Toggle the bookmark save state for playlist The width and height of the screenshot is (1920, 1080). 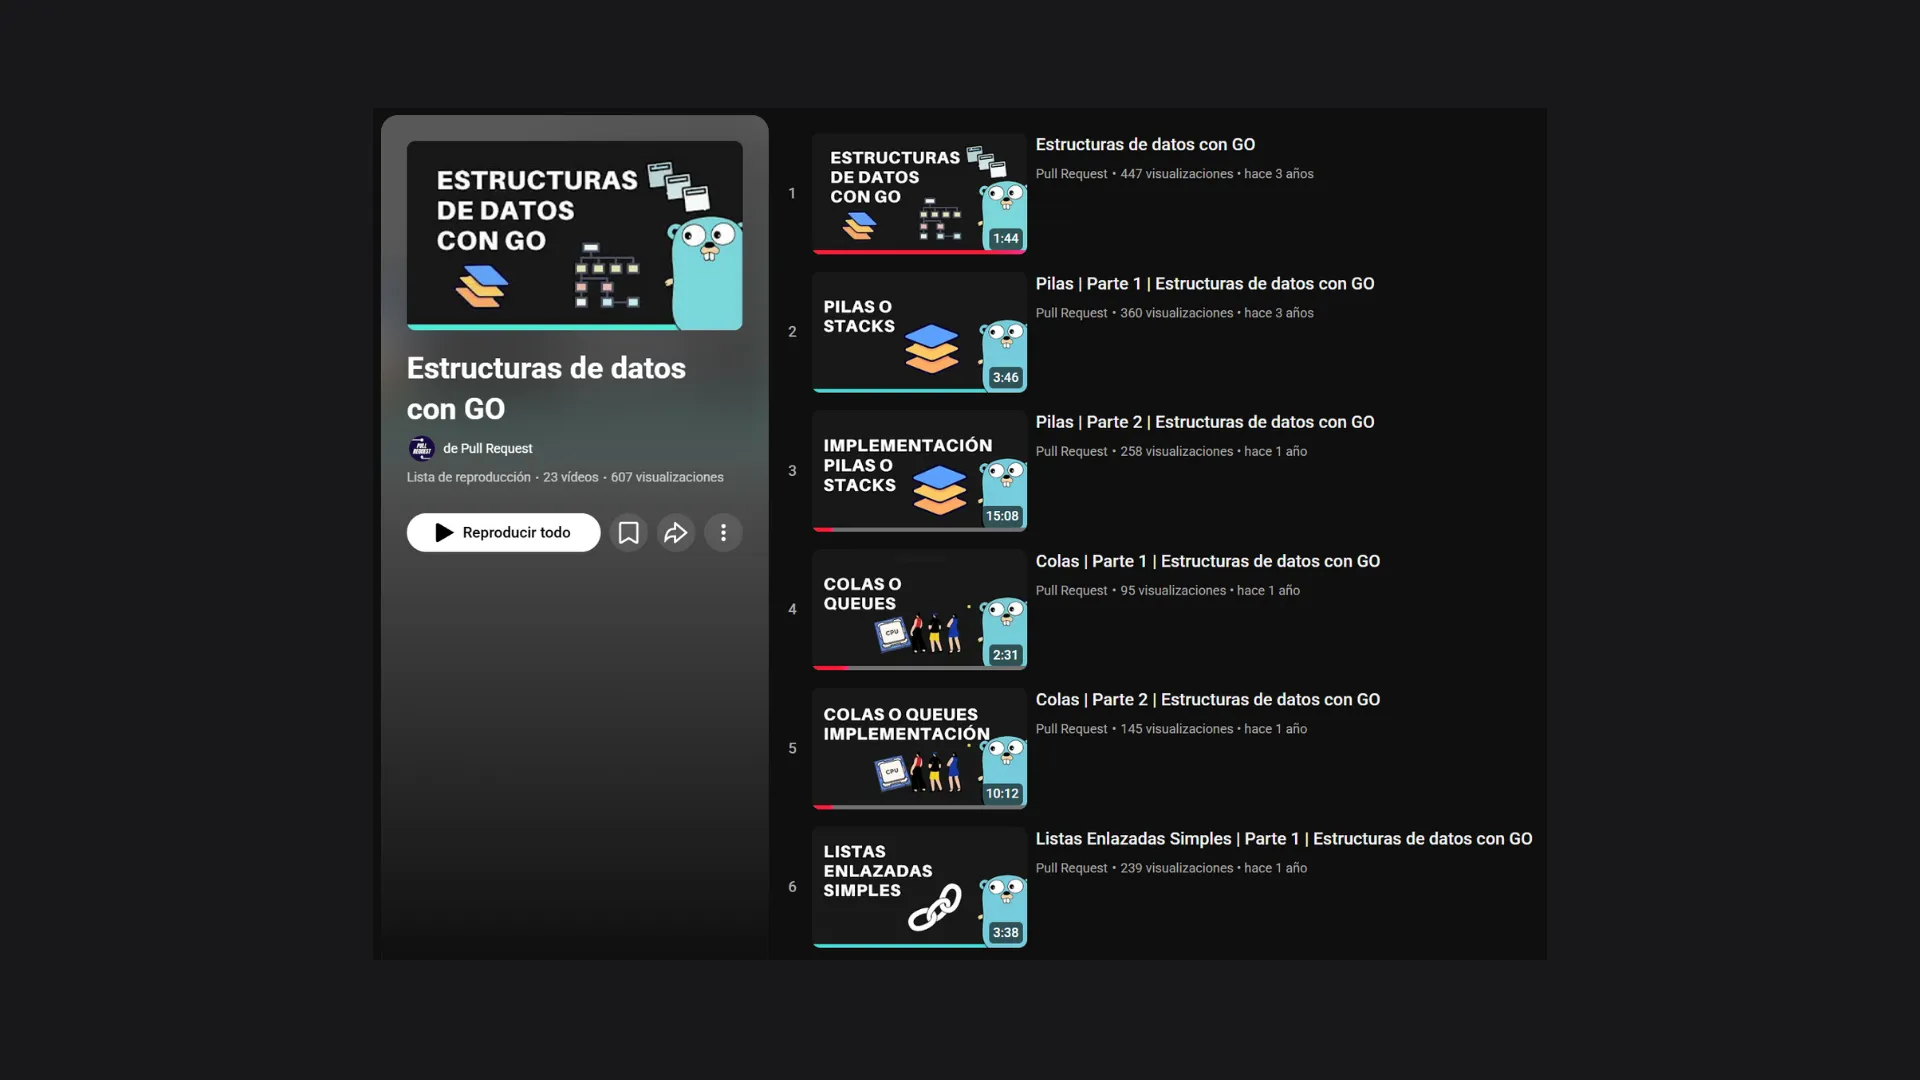(628, 532)
